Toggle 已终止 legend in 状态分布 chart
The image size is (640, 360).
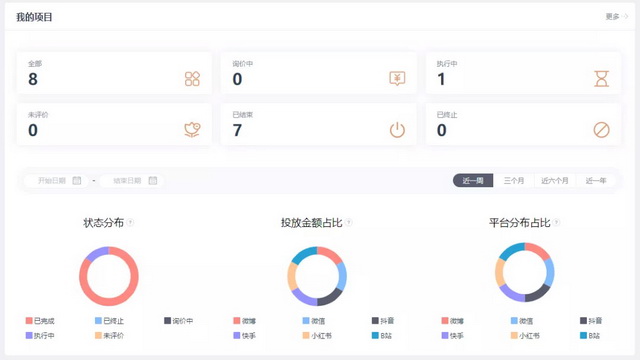109,321
